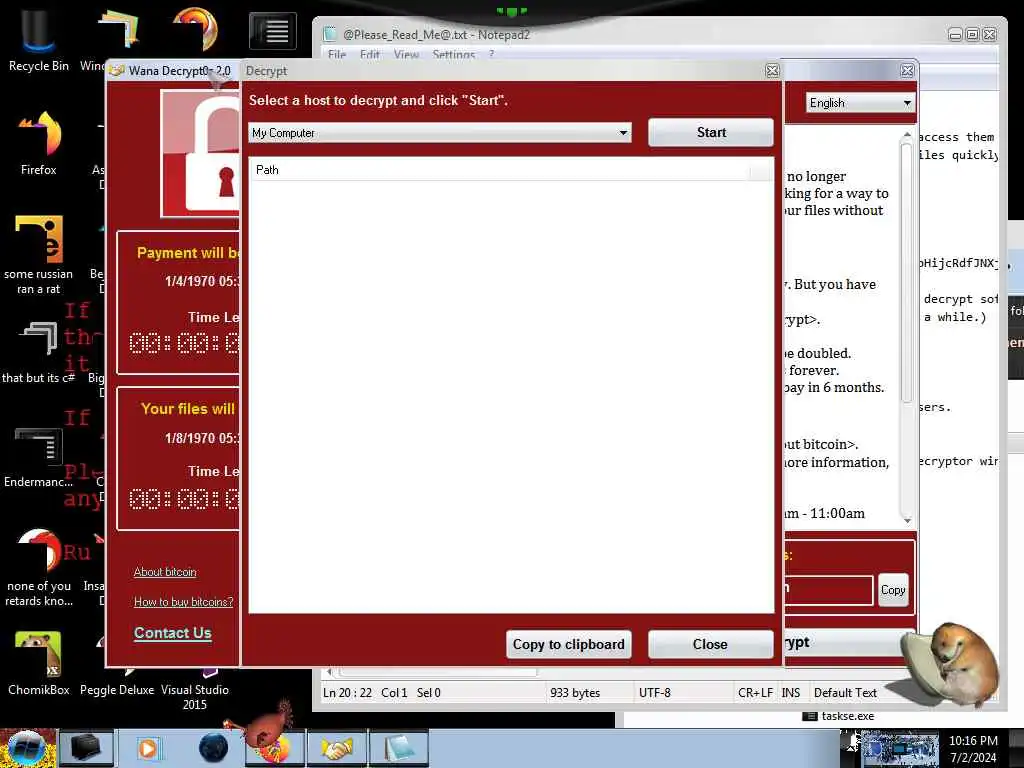Click the padlock image in Wana Decrypt0r
This screenshot has height=768, width=1024.
[200, 153]
